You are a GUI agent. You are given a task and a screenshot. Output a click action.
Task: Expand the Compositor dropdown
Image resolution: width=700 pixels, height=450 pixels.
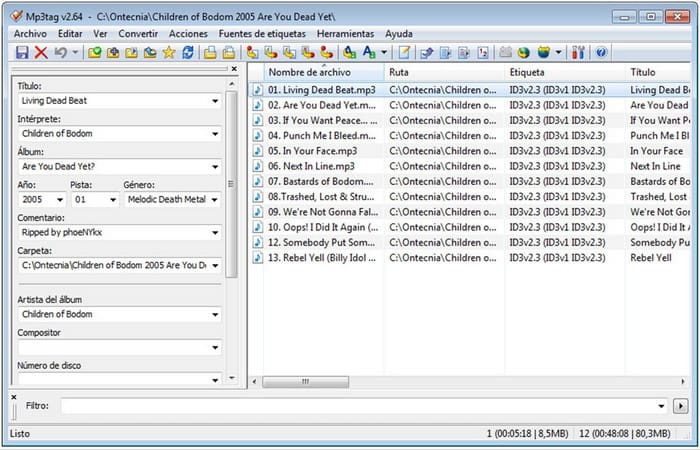point(215,348)
